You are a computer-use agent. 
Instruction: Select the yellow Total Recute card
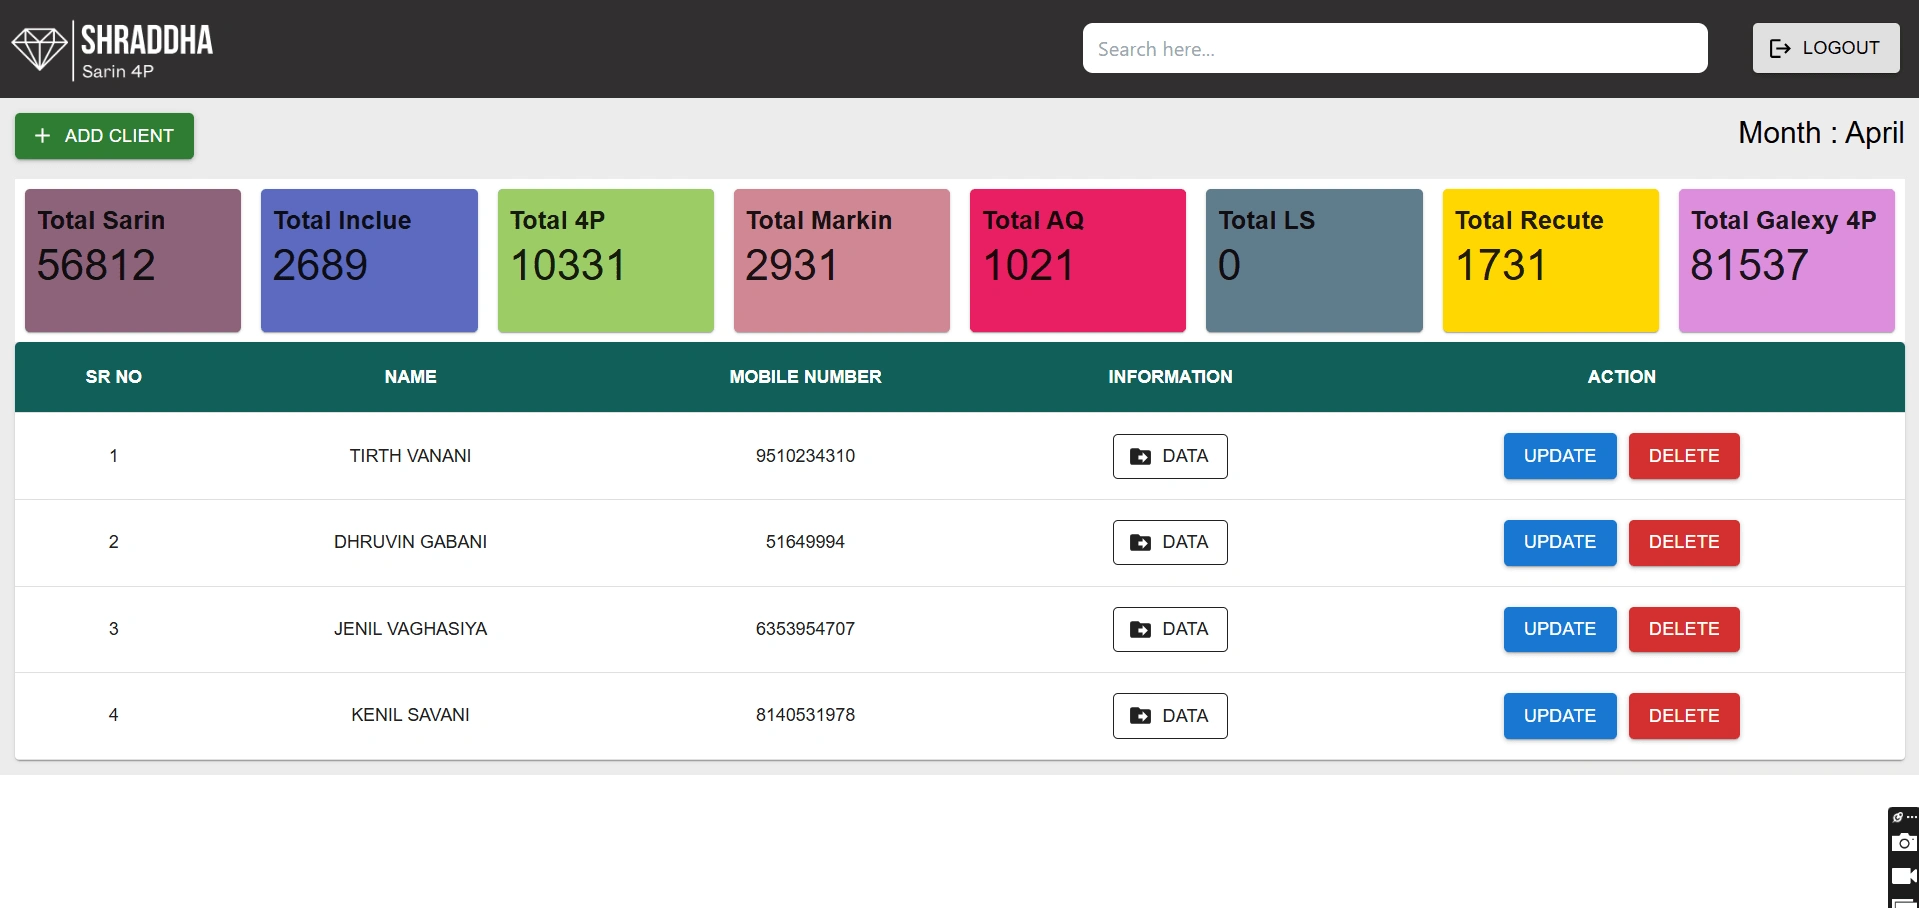point(1550,260)
